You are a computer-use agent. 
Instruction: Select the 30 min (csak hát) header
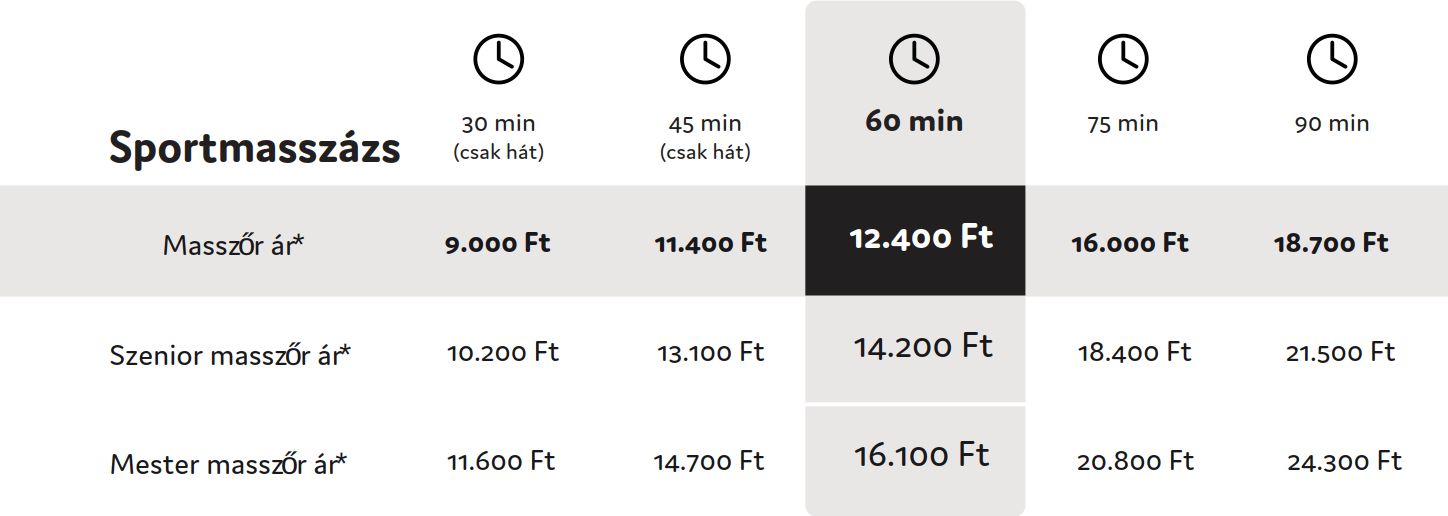coord(498,136)
